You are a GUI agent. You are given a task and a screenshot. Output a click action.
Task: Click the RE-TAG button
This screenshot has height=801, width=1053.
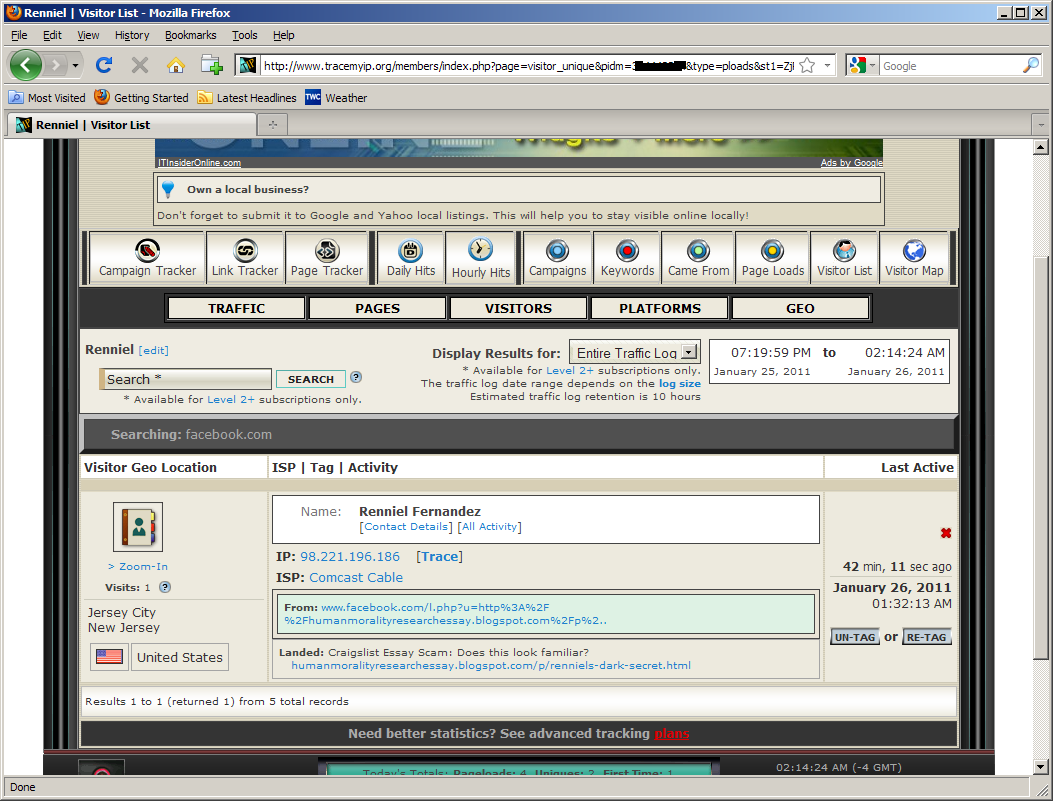tap(926, 637)
